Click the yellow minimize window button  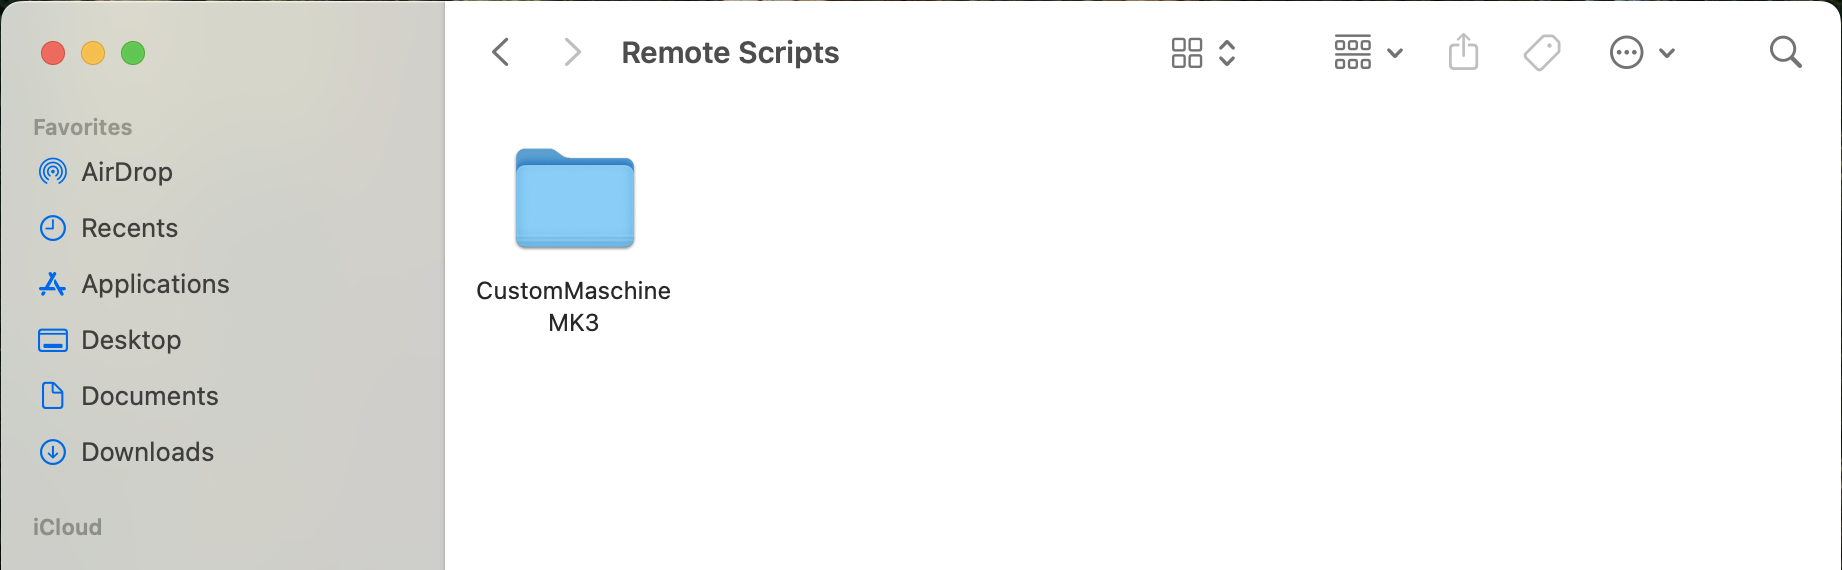[93, 53]
